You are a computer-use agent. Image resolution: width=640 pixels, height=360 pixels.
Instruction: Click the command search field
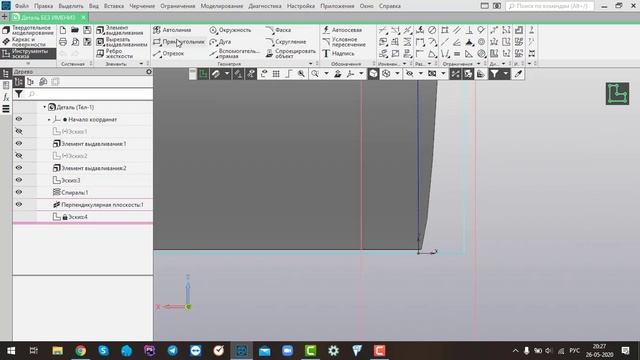click(549, 6)
